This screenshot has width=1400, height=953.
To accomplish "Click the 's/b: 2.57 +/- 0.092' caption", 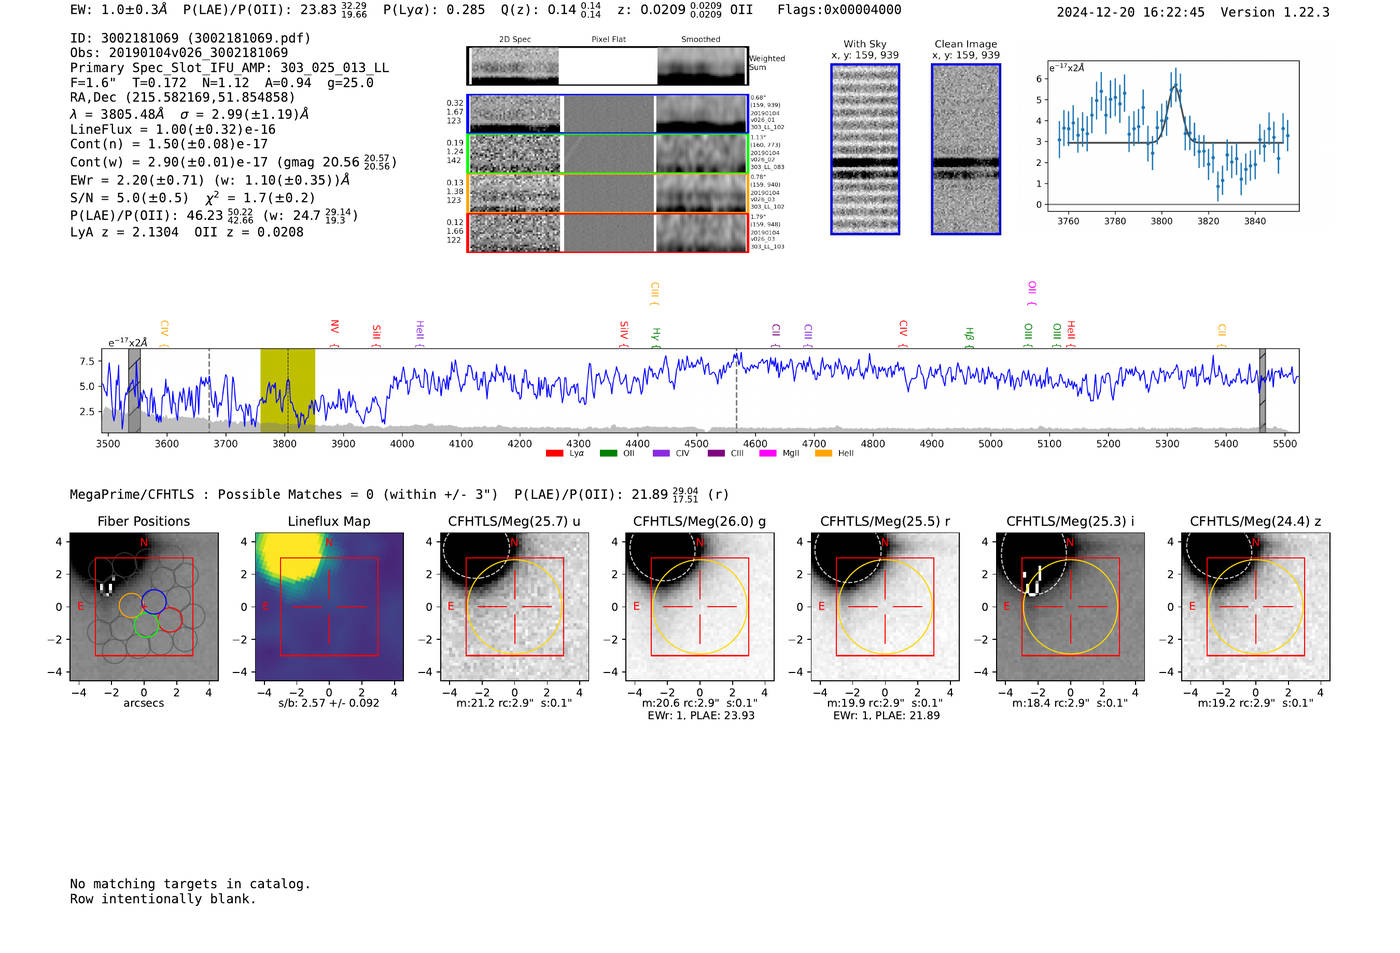I will [329, 703].
